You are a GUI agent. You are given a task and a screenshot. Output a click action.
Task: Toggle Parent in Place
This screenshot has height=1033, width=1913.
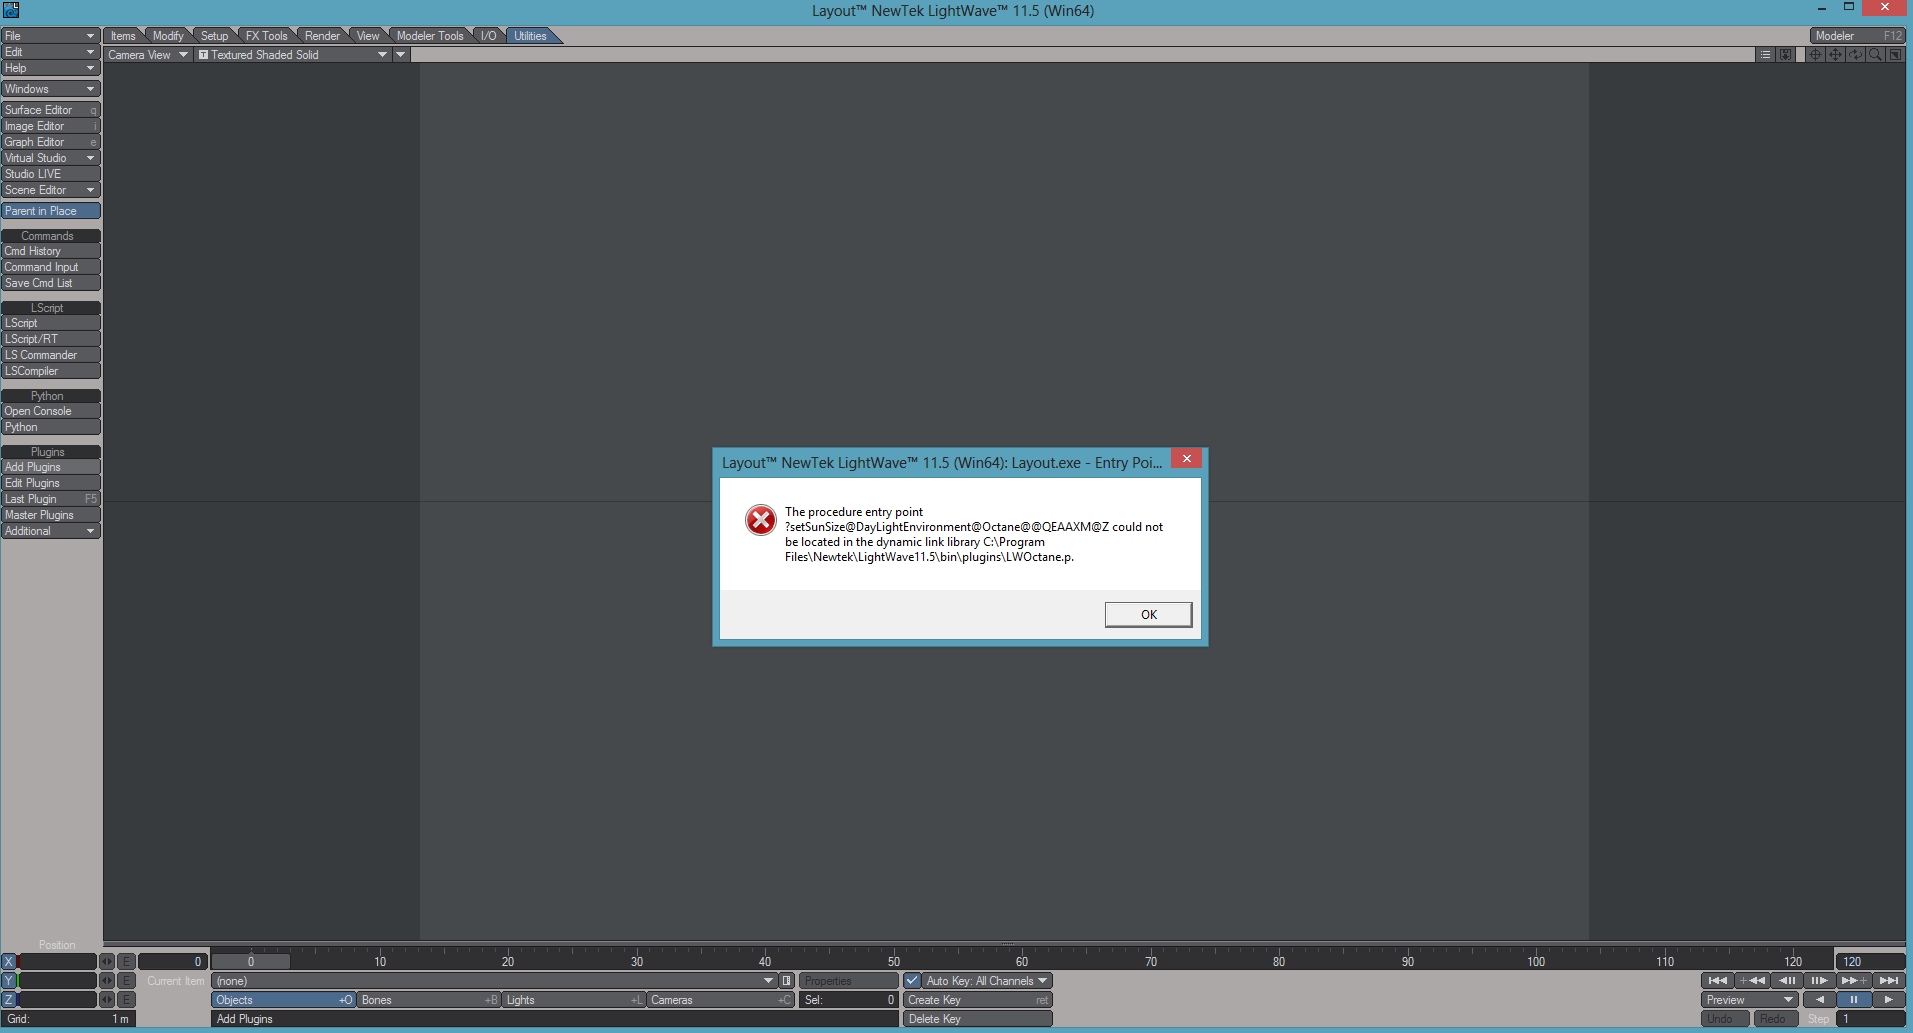pyautogui.click(x=51, y=211)
